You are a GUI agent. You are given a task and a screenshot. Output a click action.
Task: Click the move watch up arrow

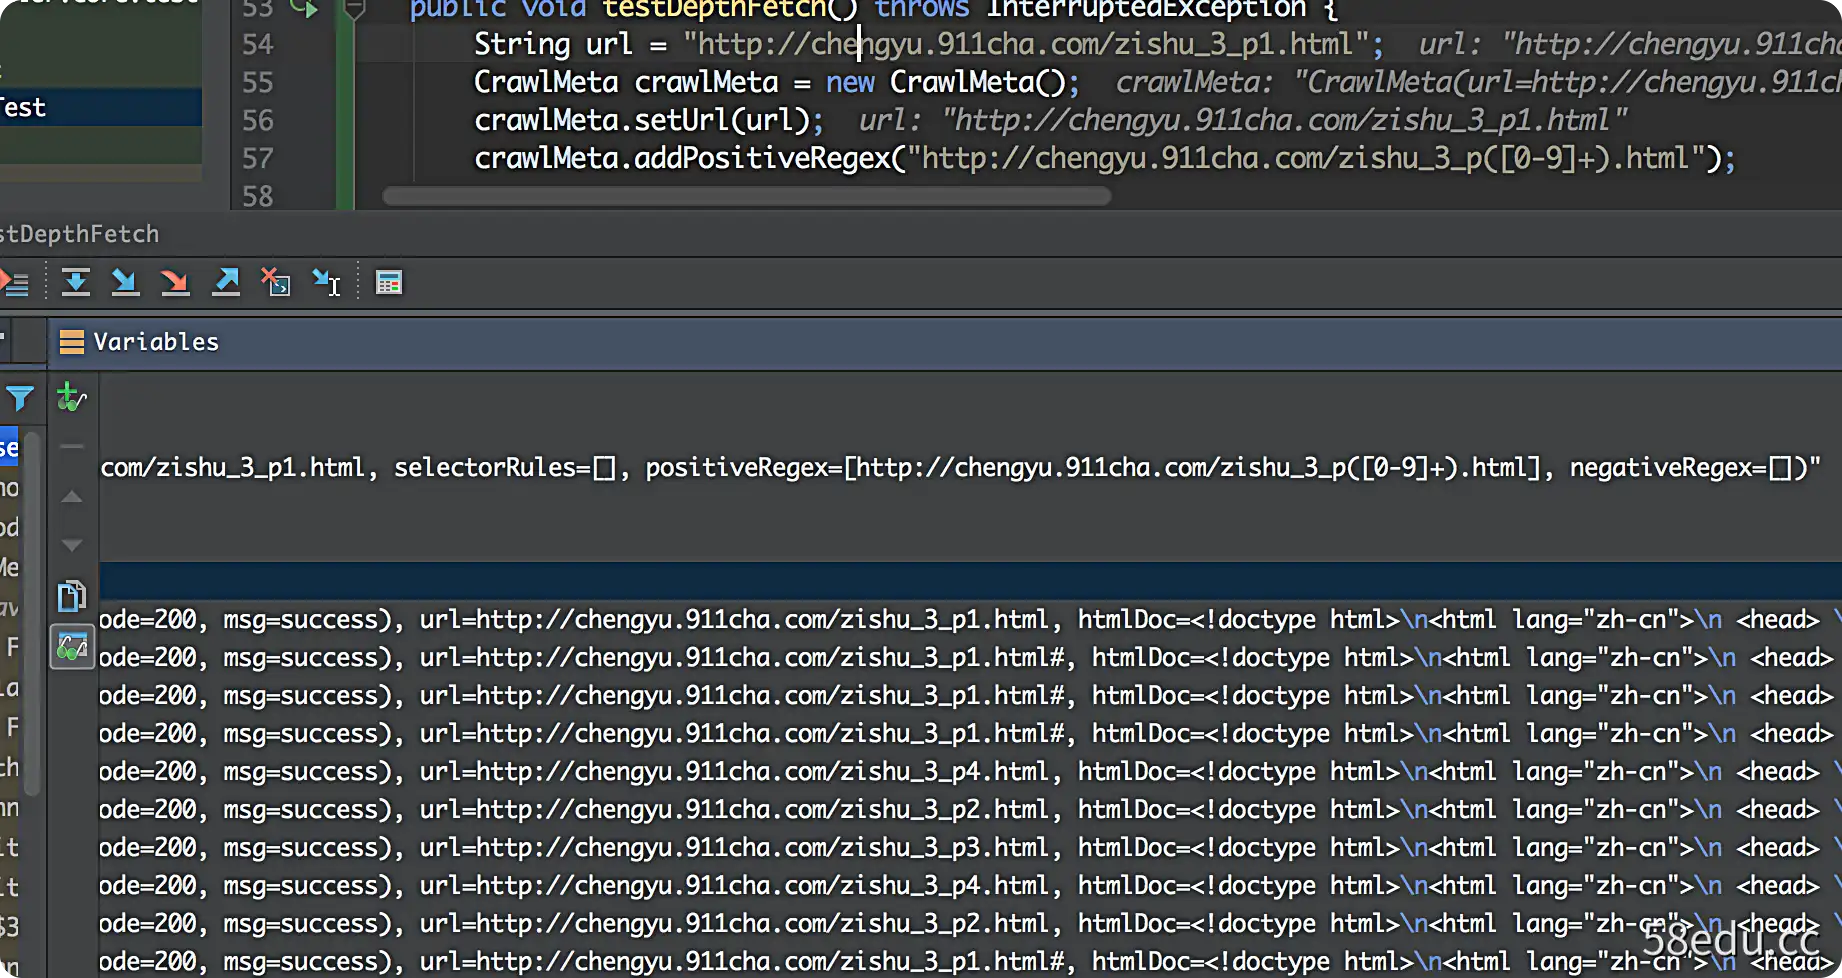tap(72, 497)
